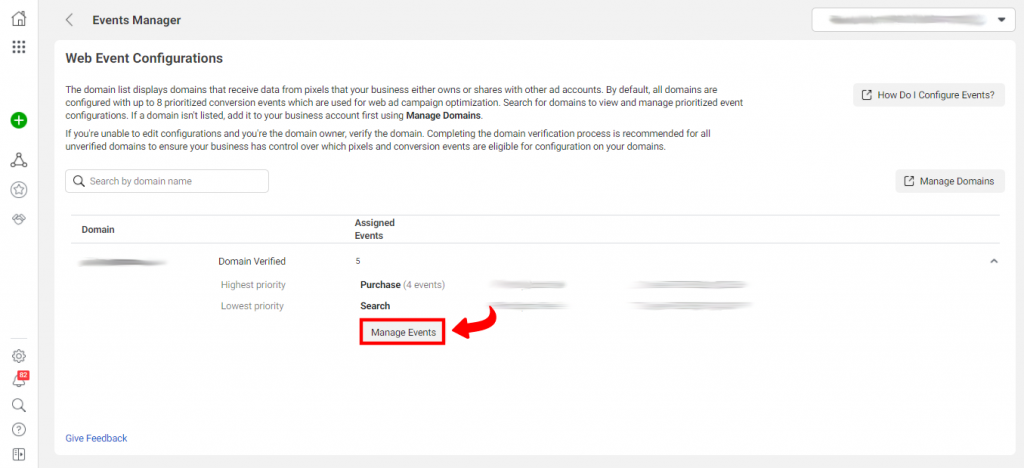This screenshot has width=1024, height=468.
Task: Go back with the Events Manager arrow
Action: (x=69, y=20)
